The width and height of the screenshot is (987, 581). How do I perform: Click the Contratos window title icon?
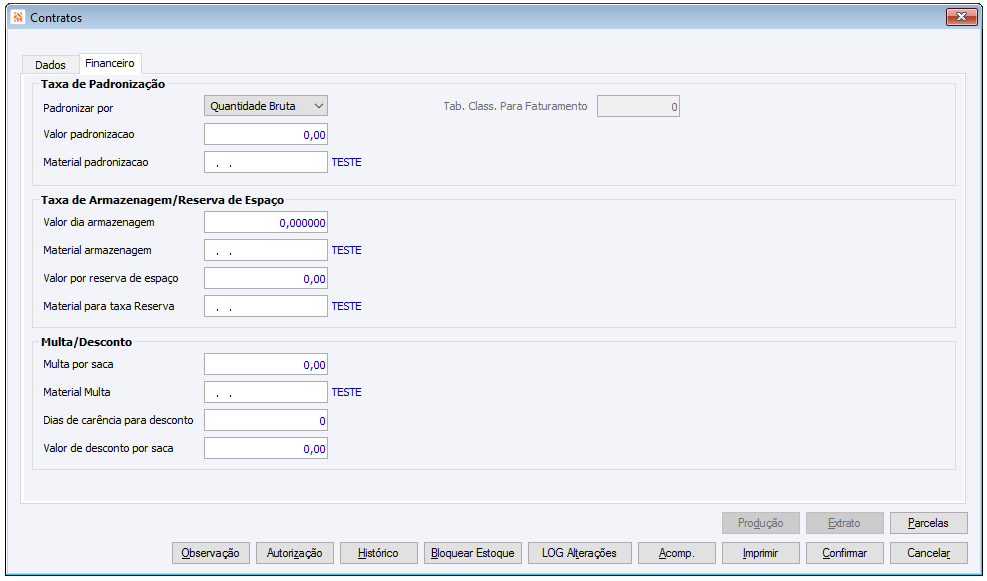(x=17, y=17)
